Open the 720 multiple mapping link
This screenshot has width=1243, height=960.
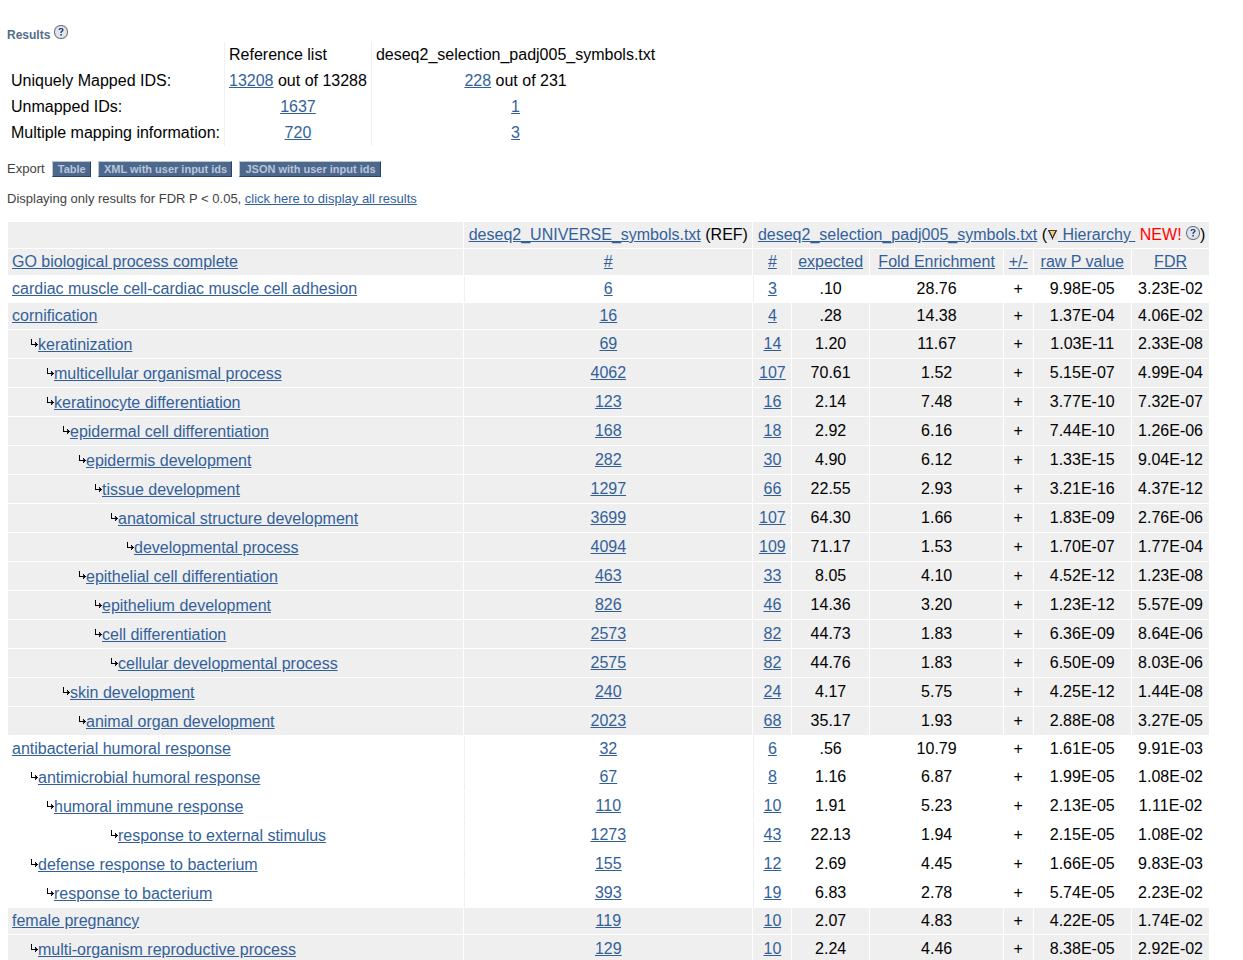click(x=297, y=132)
